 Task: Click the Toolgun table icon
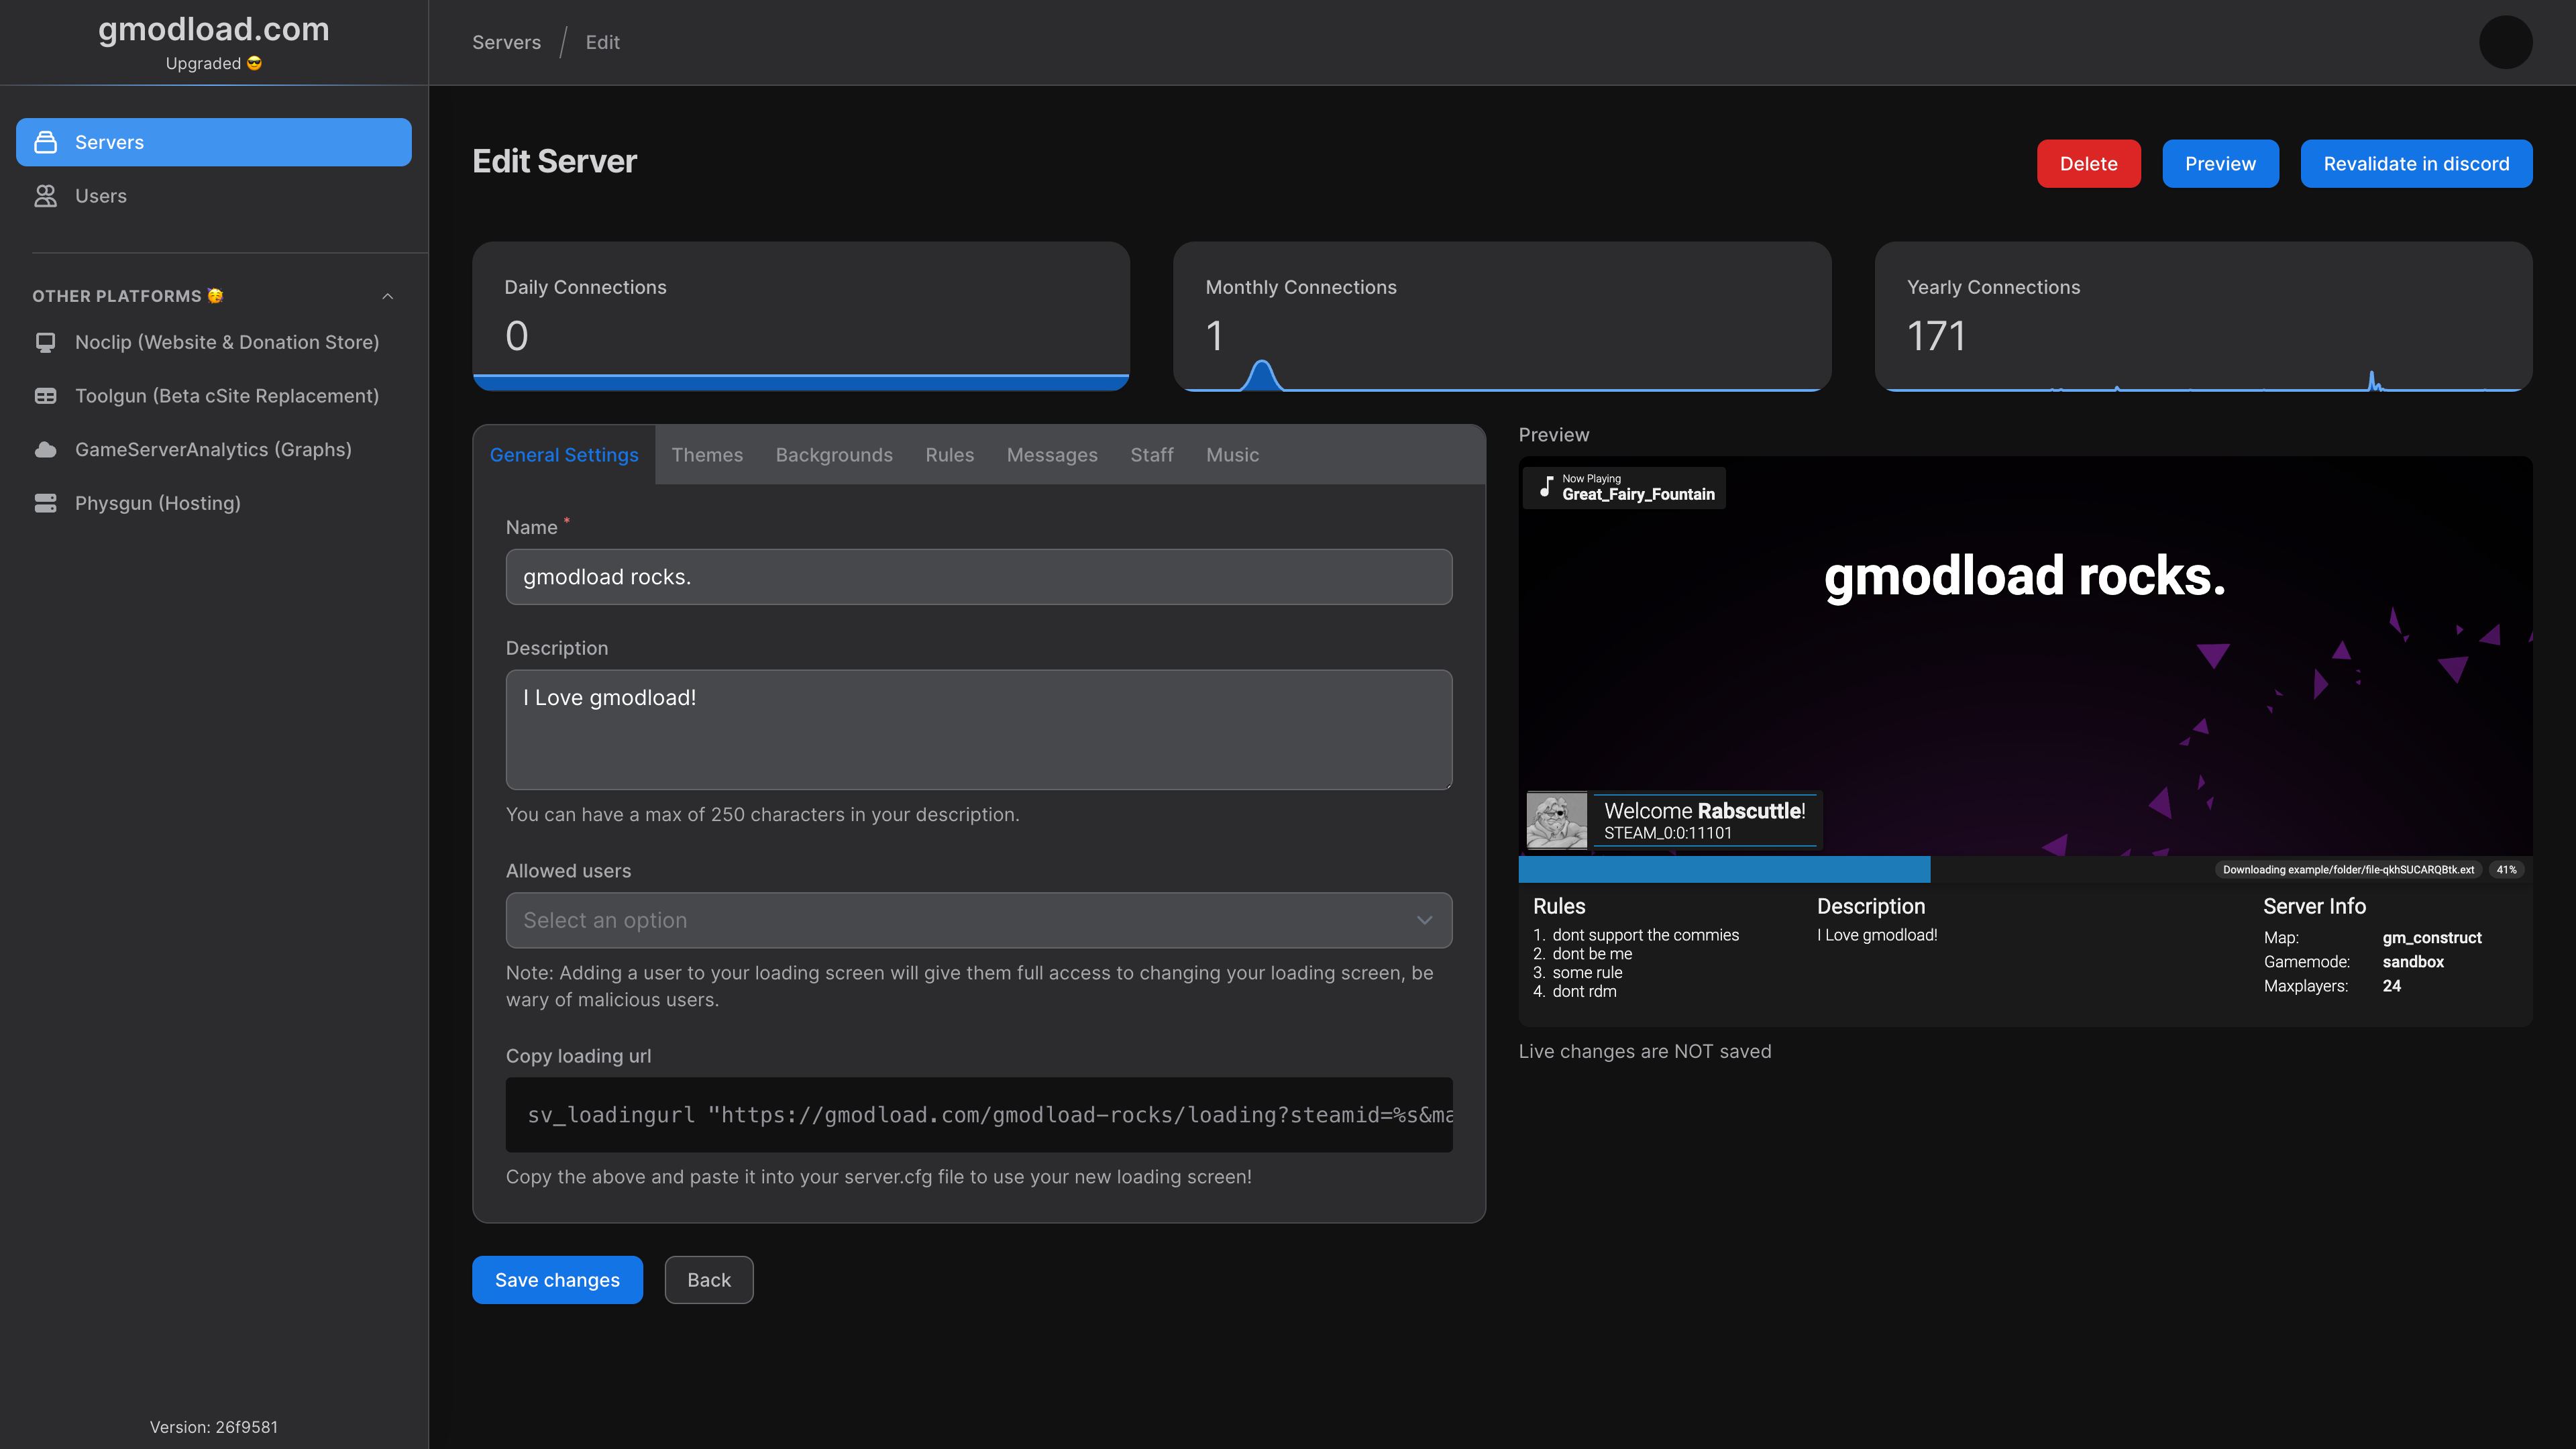46,396
